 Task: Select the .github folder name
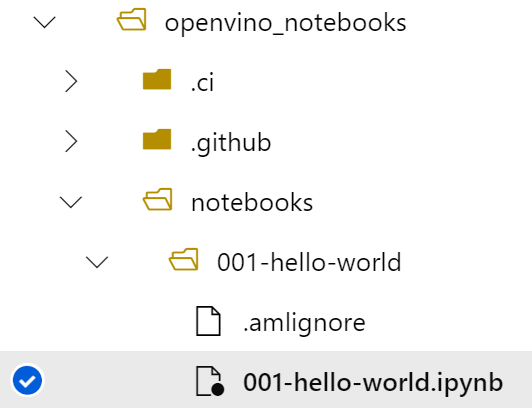(231, 142)
